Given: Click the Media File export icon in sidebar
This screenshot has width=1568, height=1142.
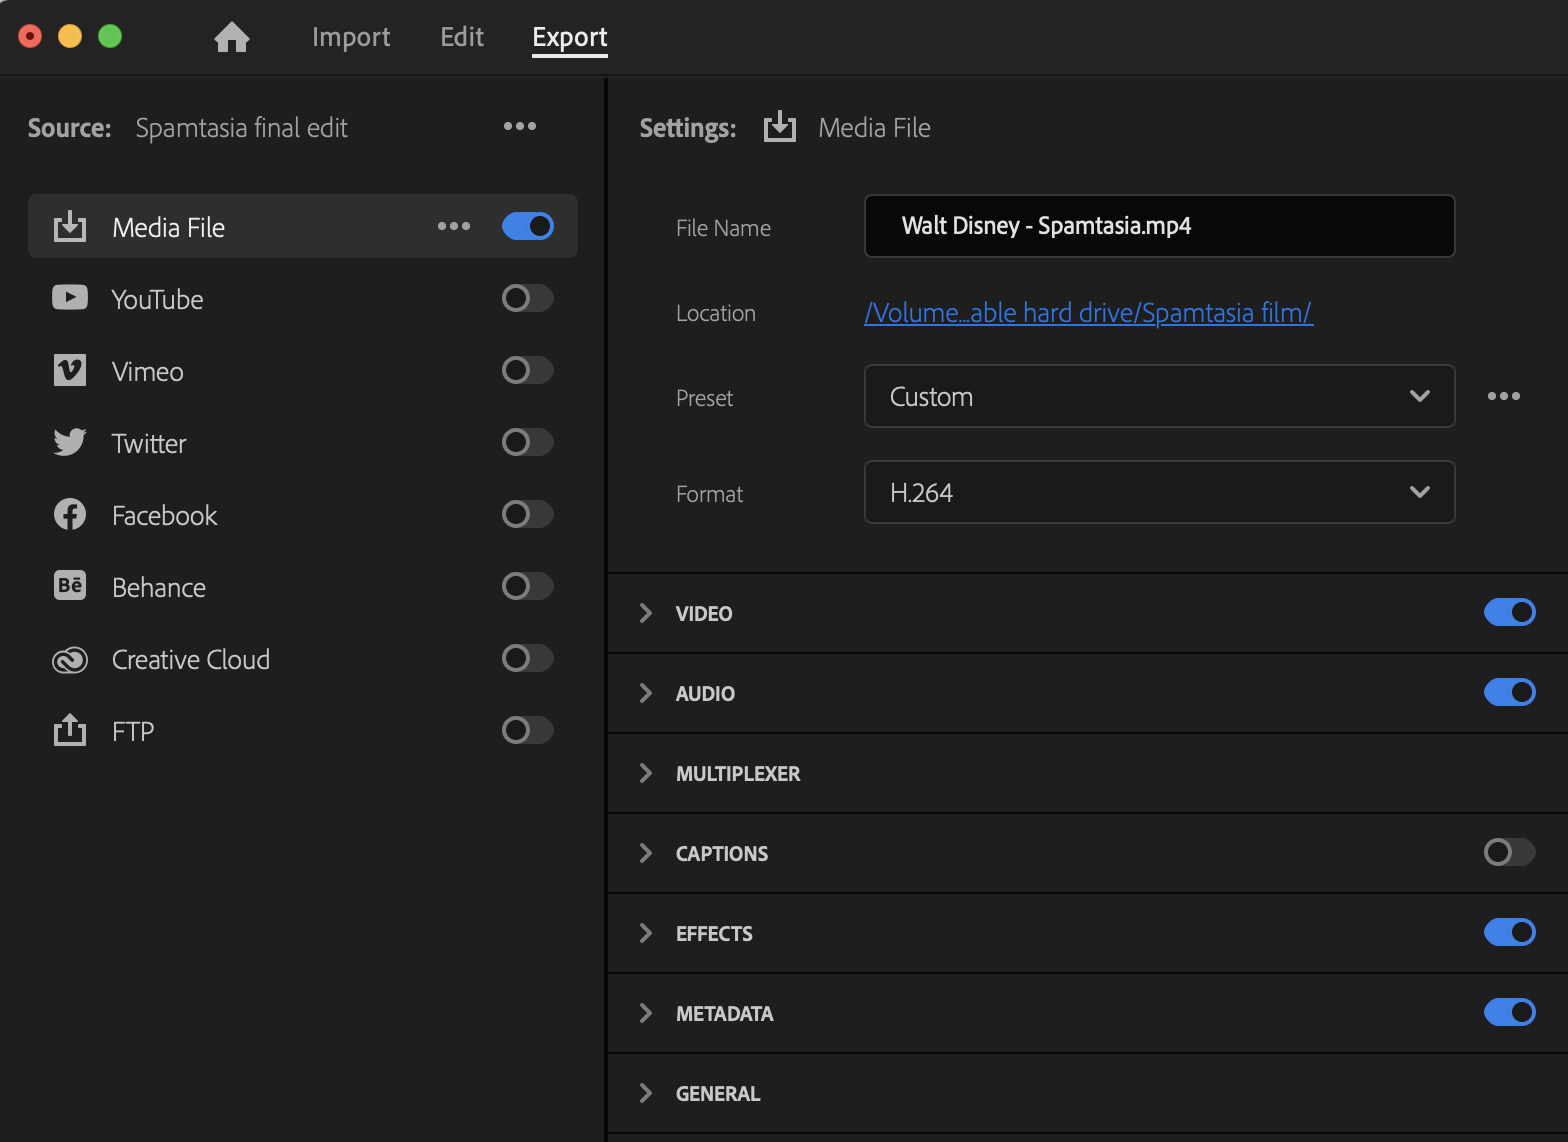Looking at the screenshot, I should (70, 227).
